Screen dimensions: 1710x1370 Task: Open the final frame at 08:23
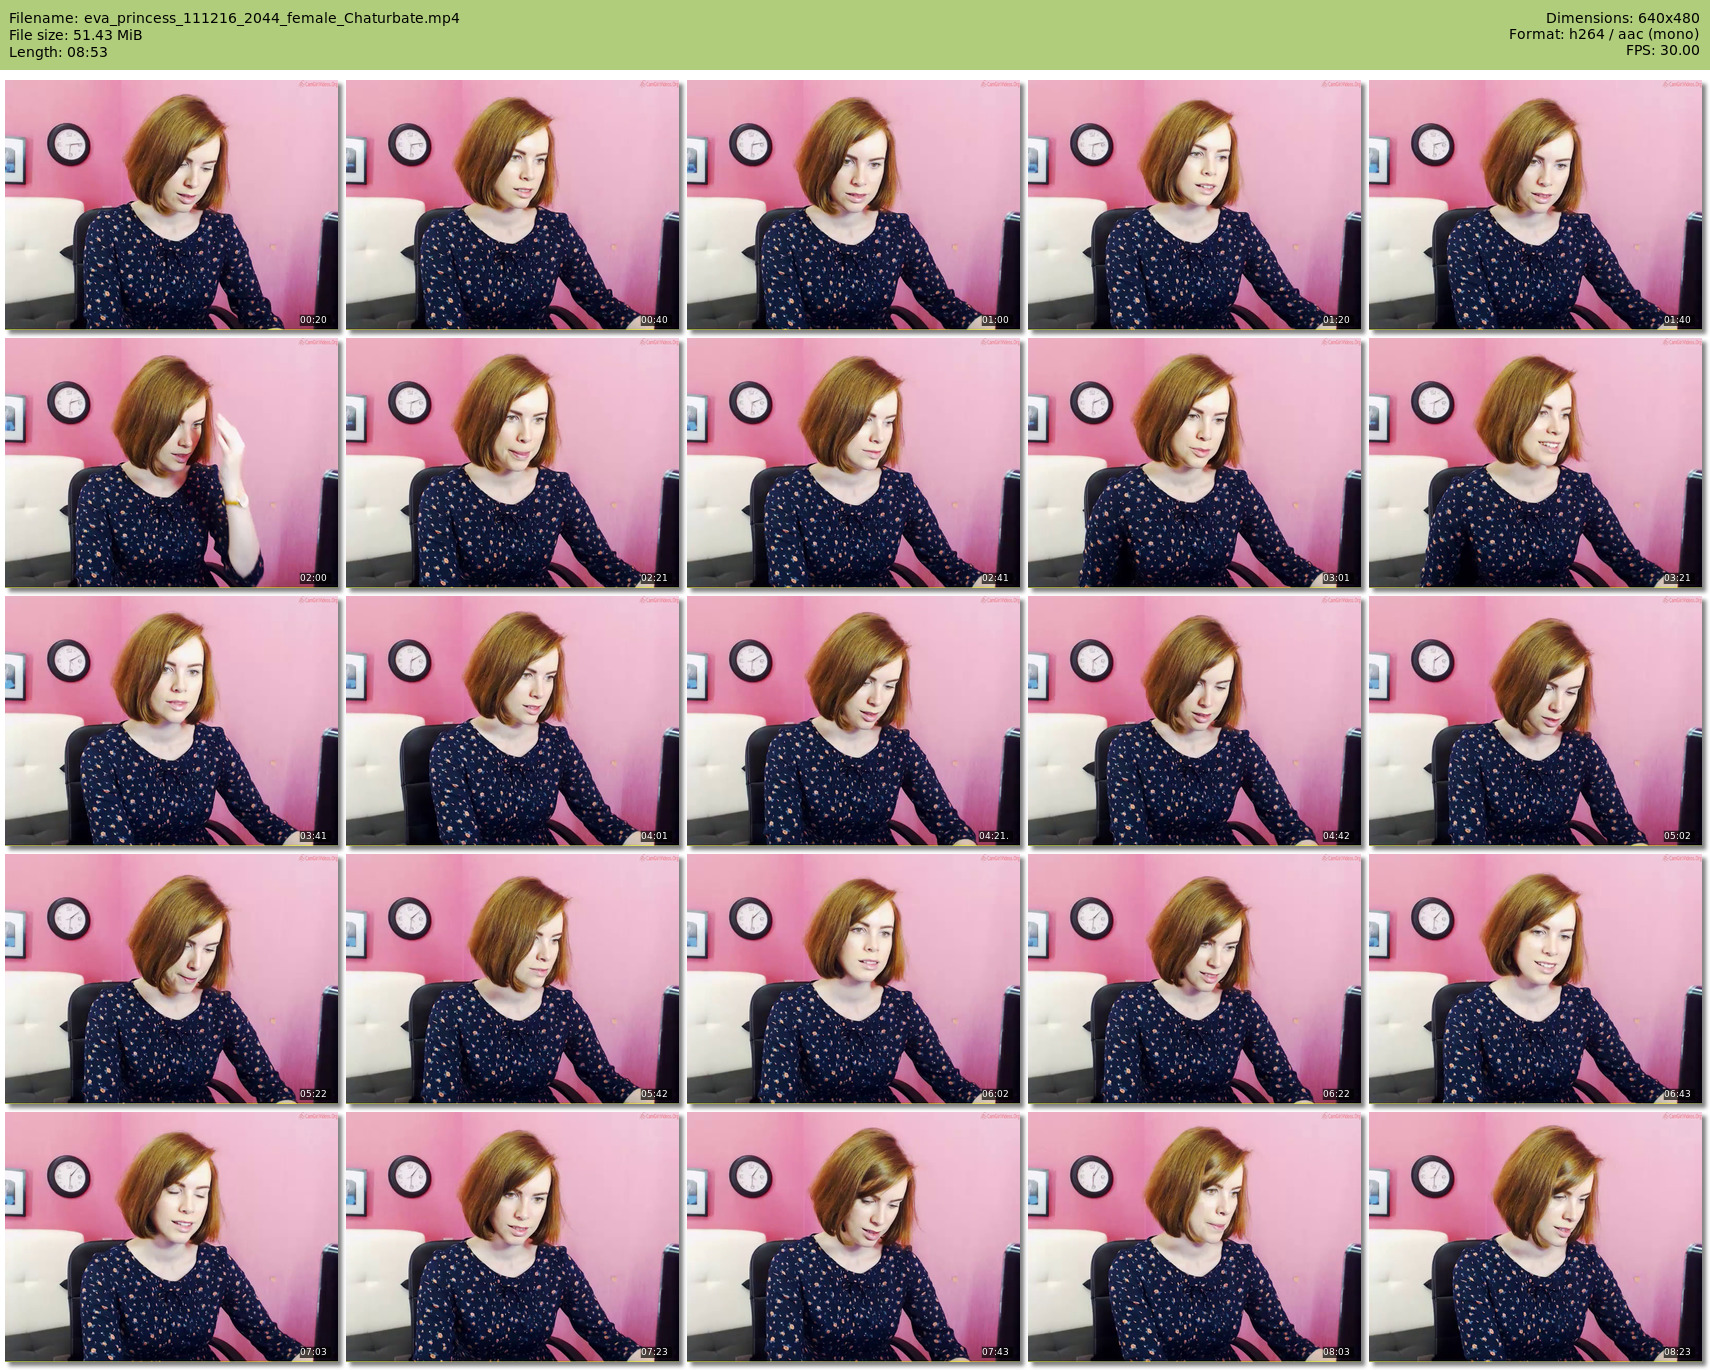[x=1536, y=1237]
